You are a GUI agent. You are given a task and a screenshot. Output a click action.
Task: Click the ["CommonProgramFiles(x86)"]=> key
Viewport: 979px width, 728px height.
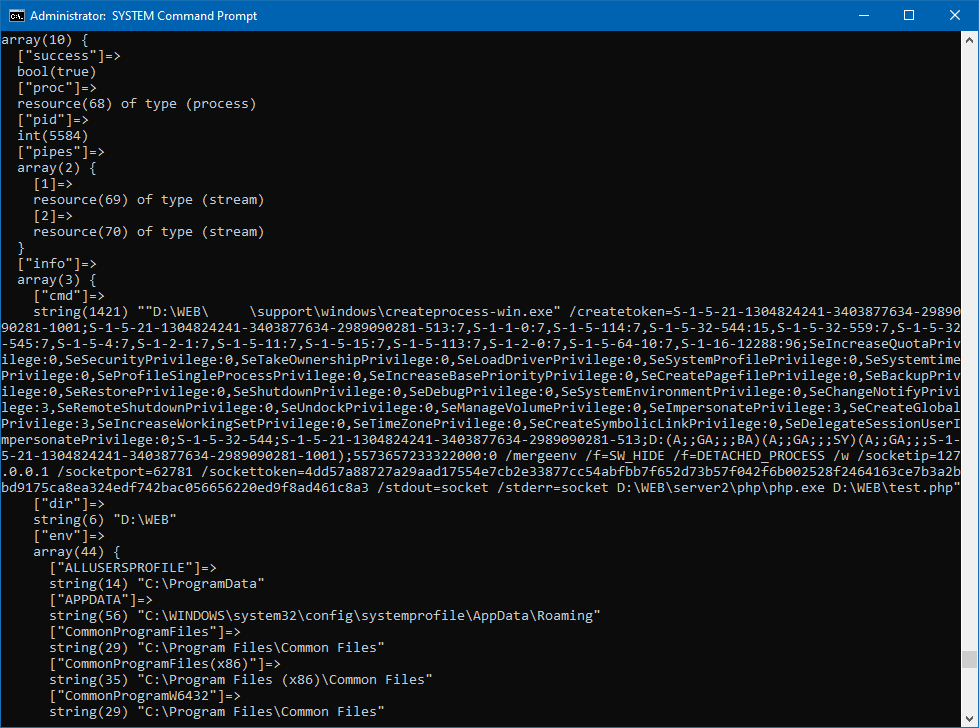pos(165,664)
